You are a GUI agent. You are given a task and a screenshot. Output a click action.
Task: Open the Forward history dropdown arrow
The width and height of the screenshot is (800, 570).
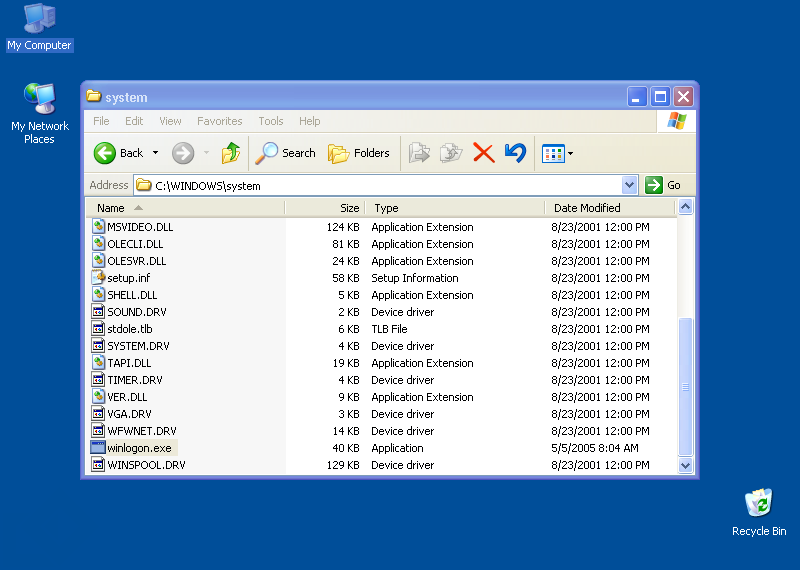tap(206, 153)
